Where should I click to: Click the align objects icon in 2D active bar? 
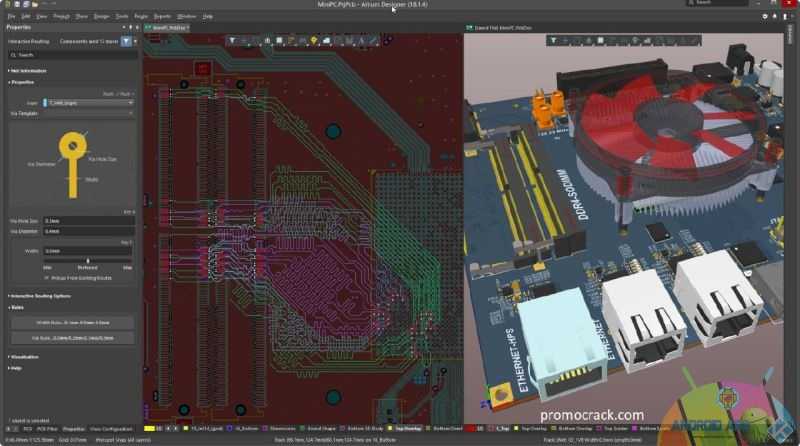[x=267, y=40]
